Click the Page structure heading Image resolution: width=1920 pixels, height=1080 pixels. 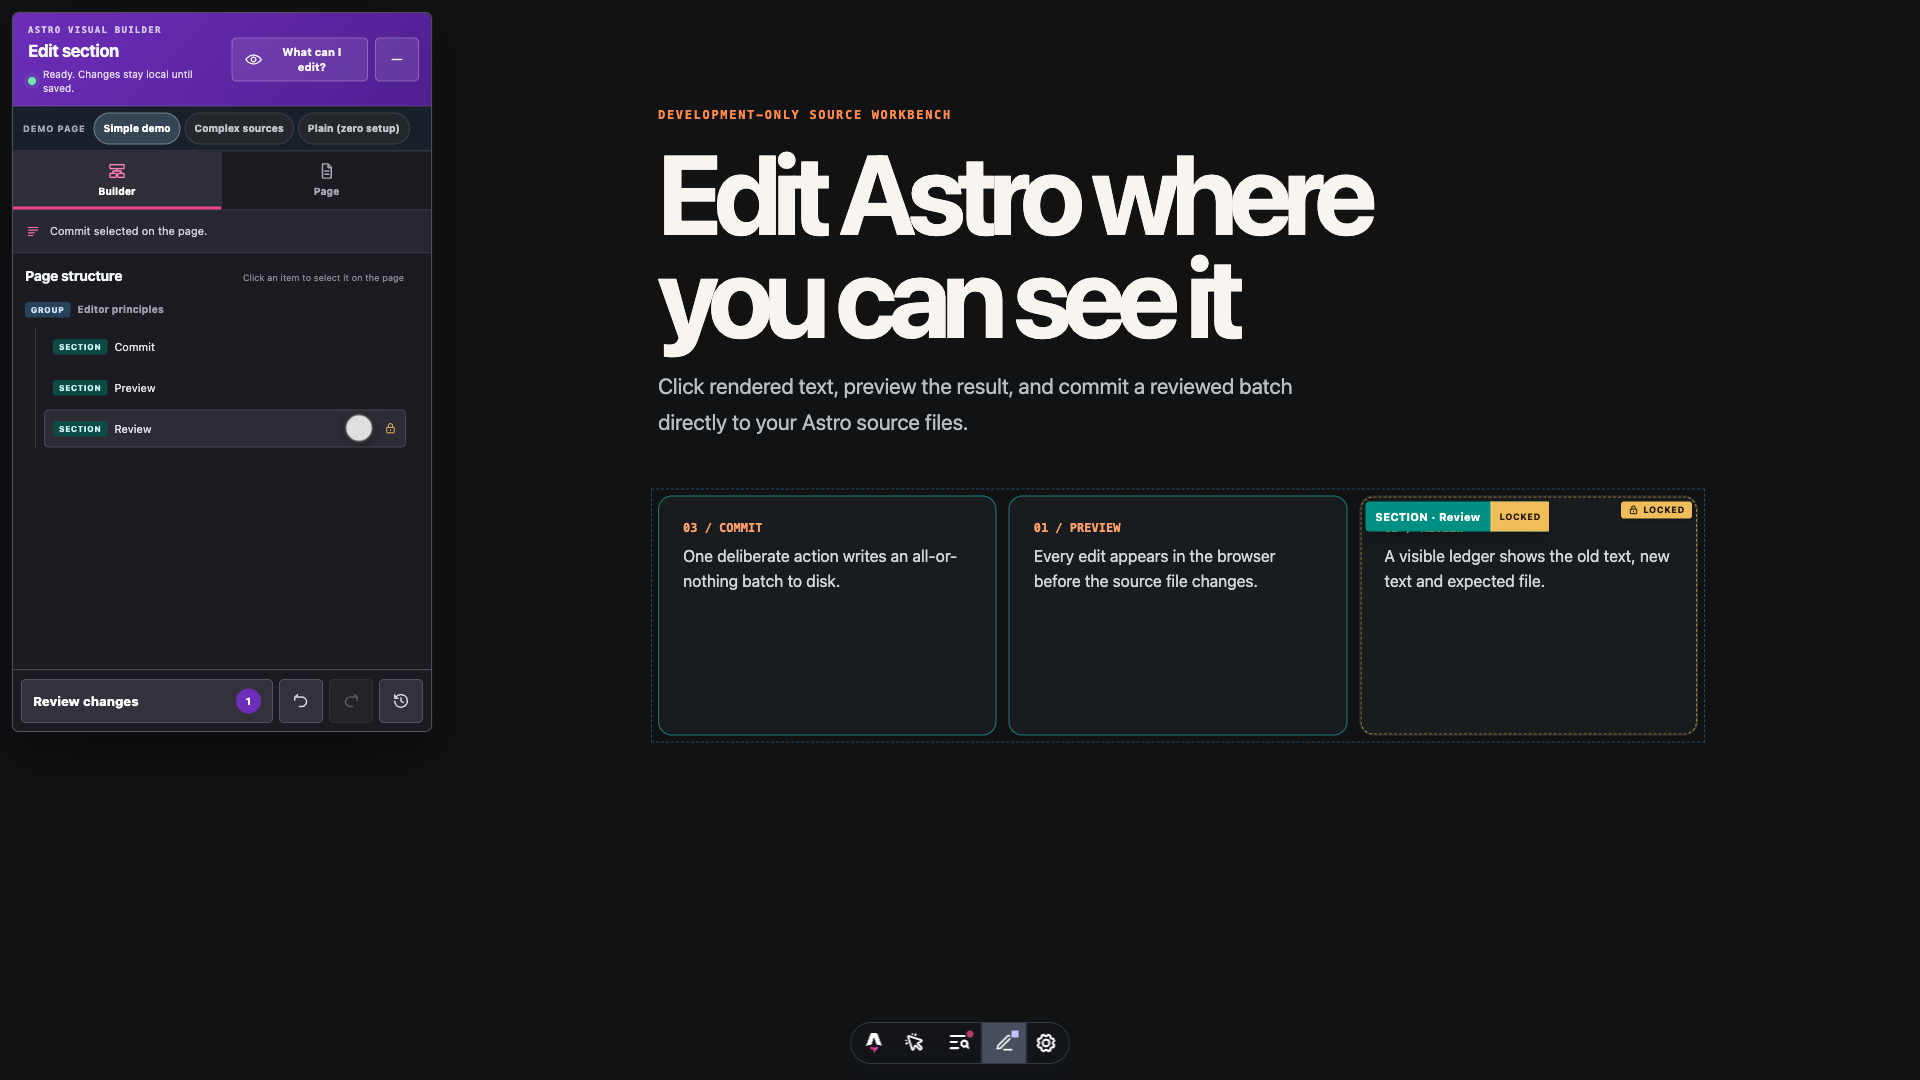coord(74,276)
